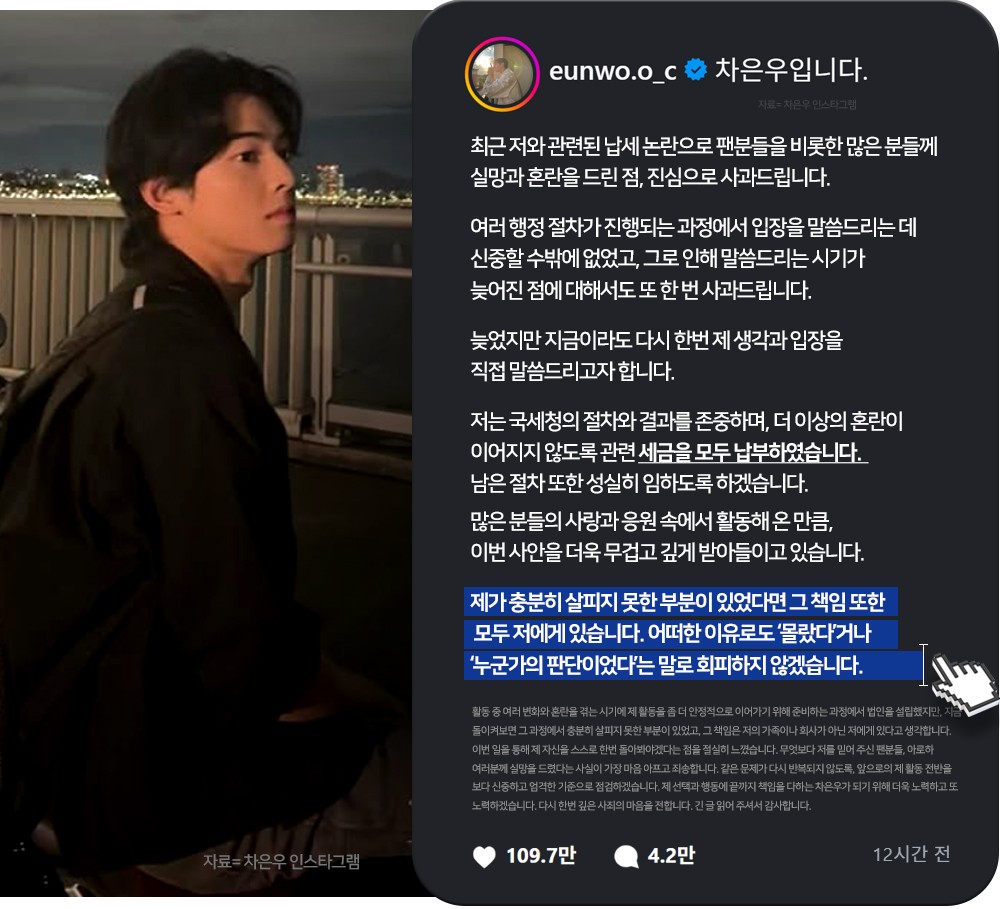Click the small source credit under the heading
The width and height of the screenshot is (1000, 909).
[807, 105]
